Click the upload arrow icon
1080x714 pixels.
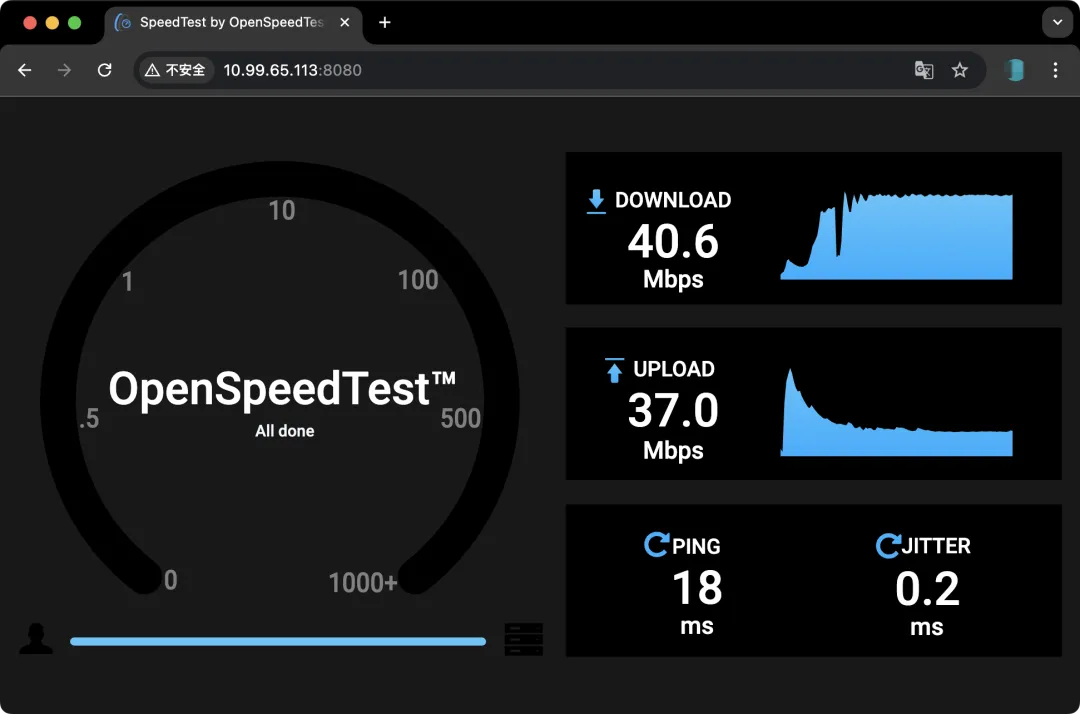point(614,370)
